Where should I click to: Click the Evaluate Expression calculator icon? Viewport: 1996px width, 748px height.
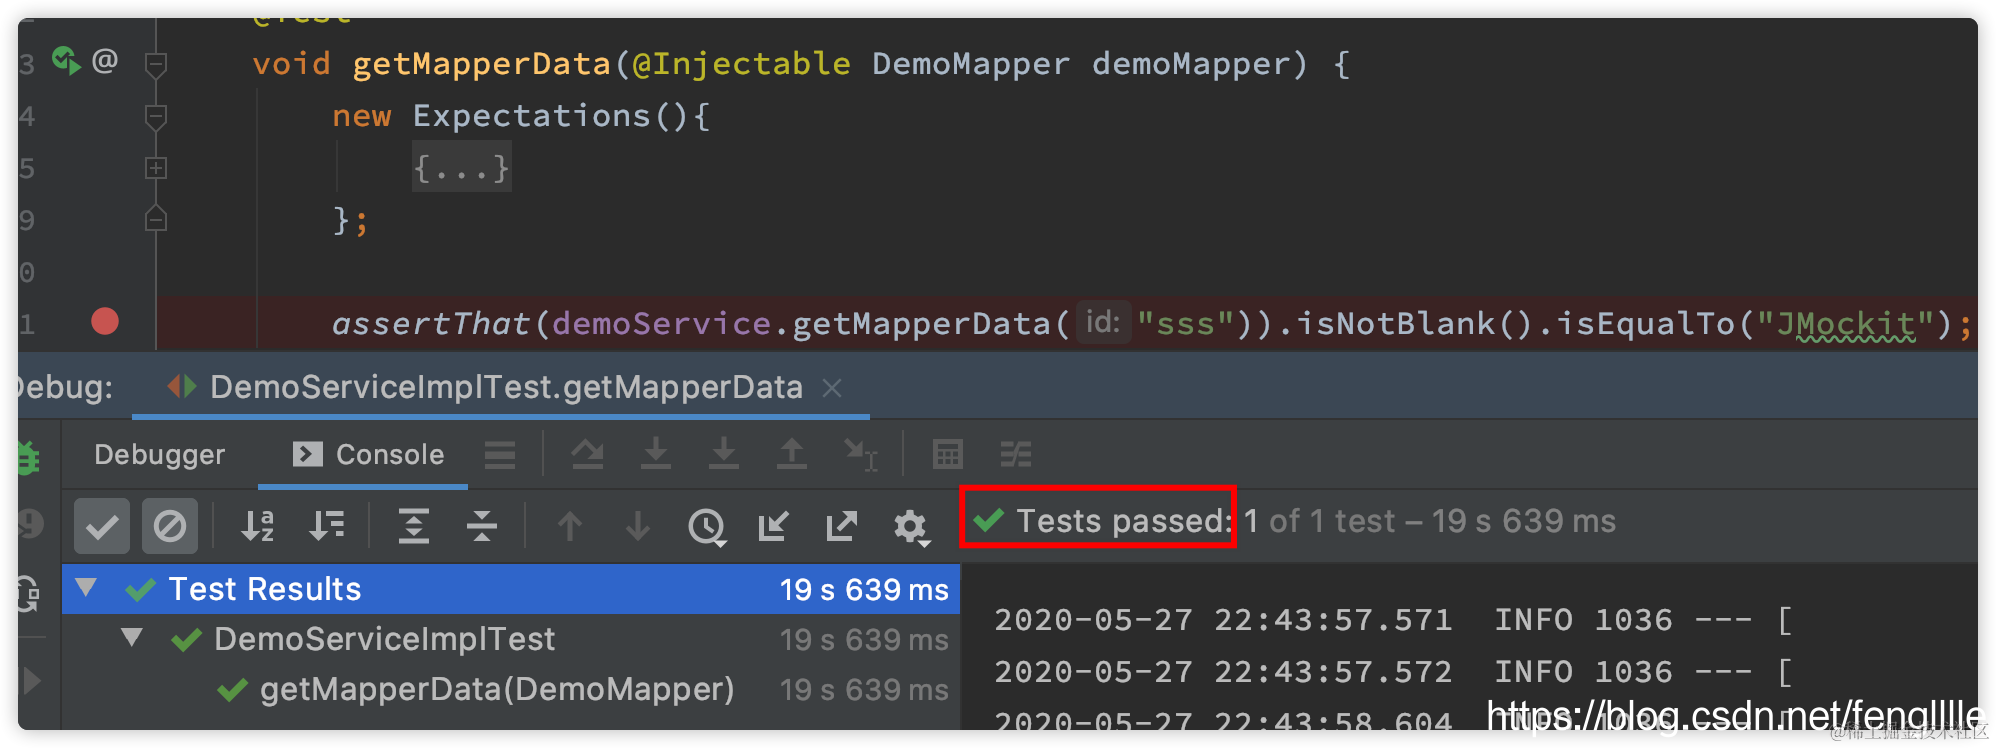pyautogui.click(x=947, y=455)
